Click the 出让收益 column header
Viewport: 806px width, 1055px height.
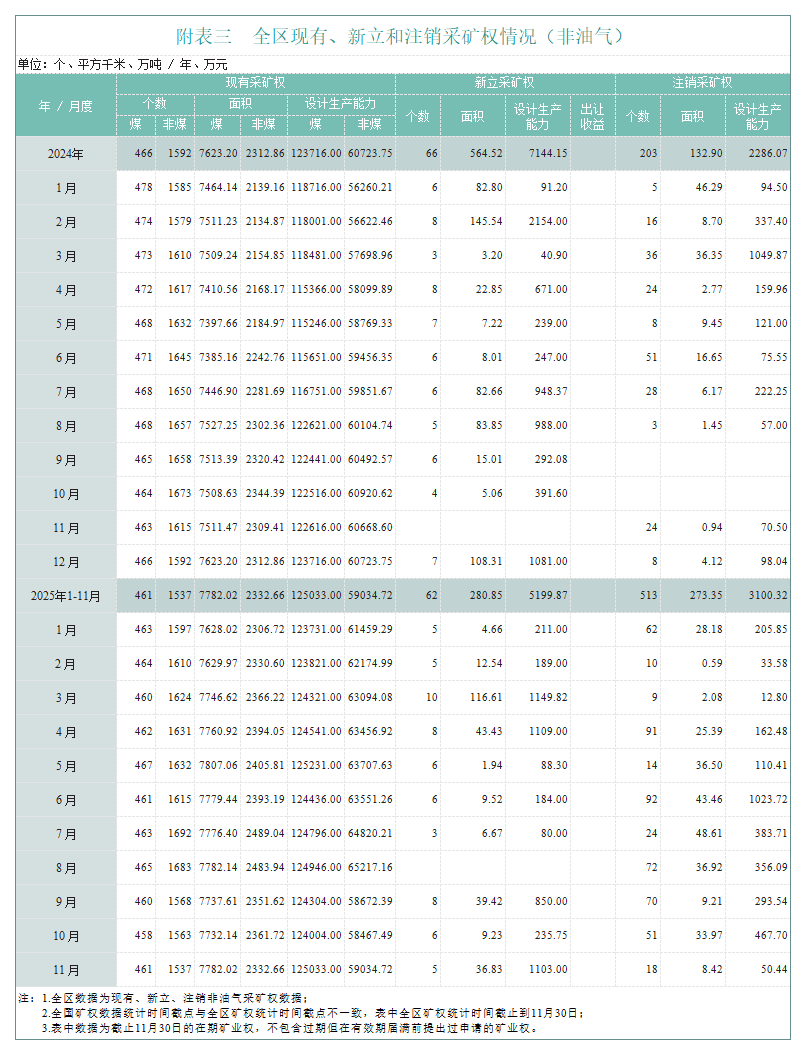[x=592, y=116]
